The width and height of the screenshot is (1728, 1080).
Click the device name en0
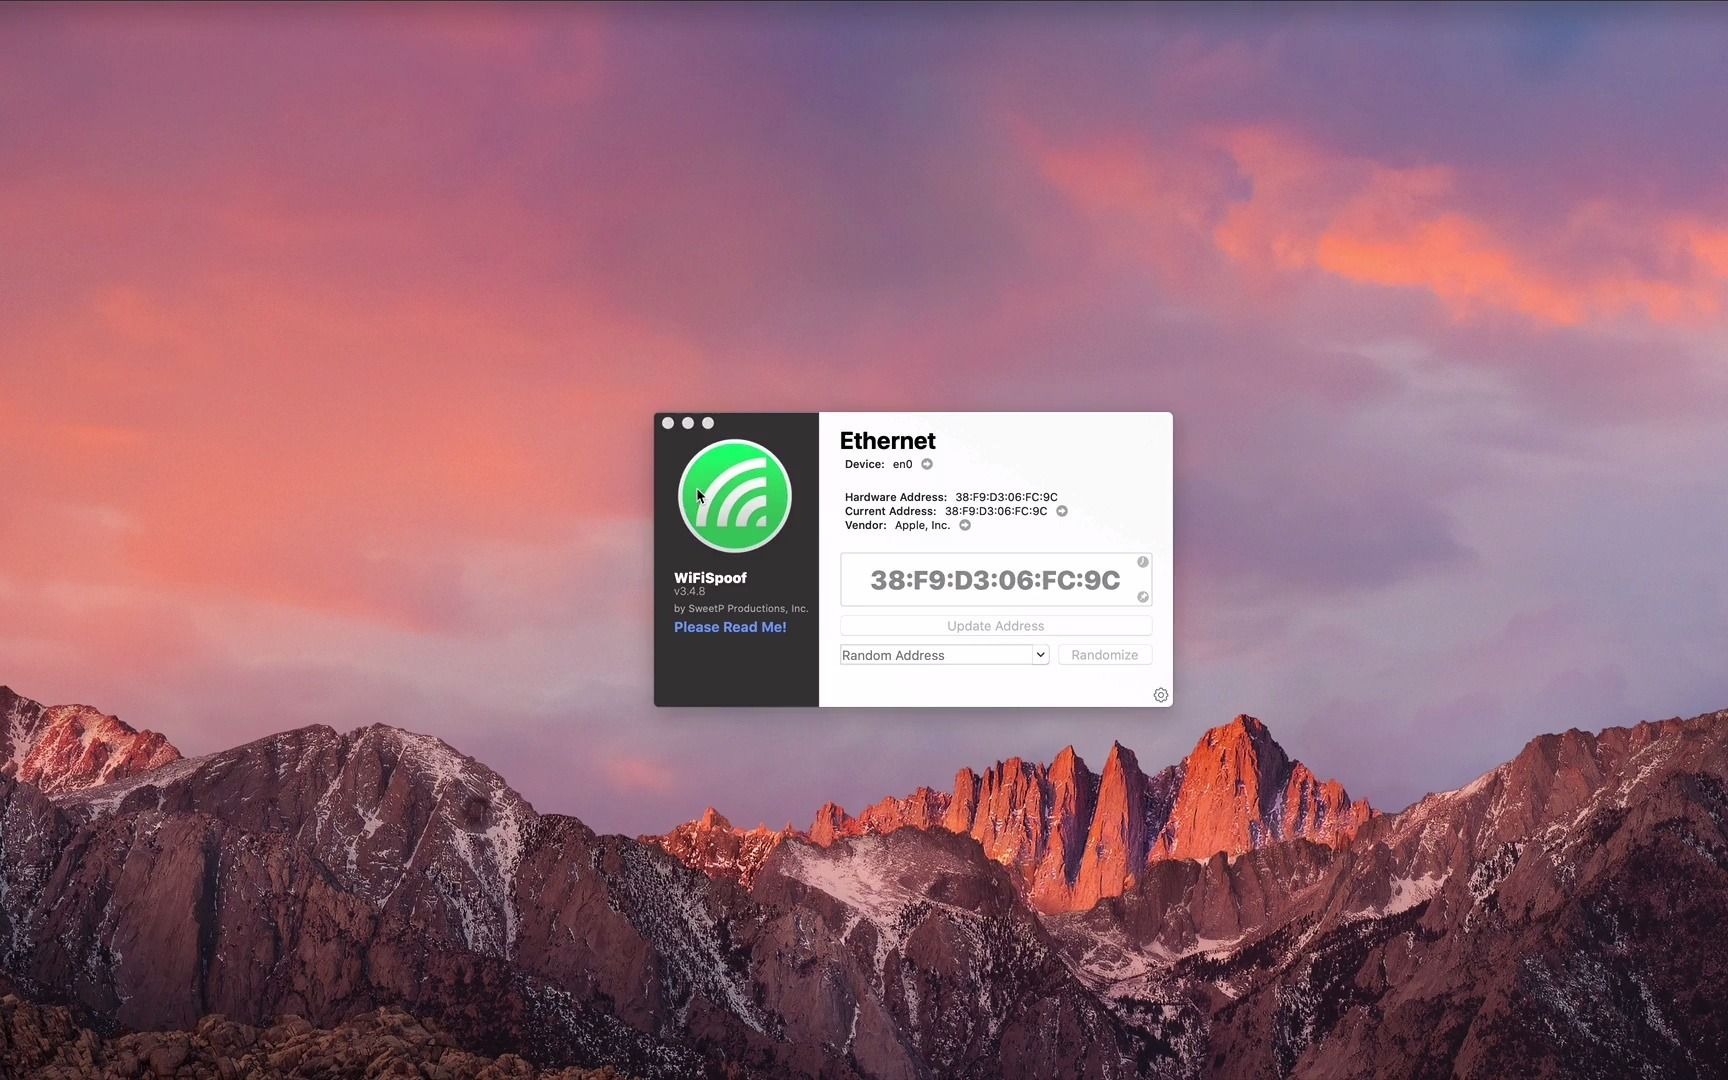(x=902, y=464)
